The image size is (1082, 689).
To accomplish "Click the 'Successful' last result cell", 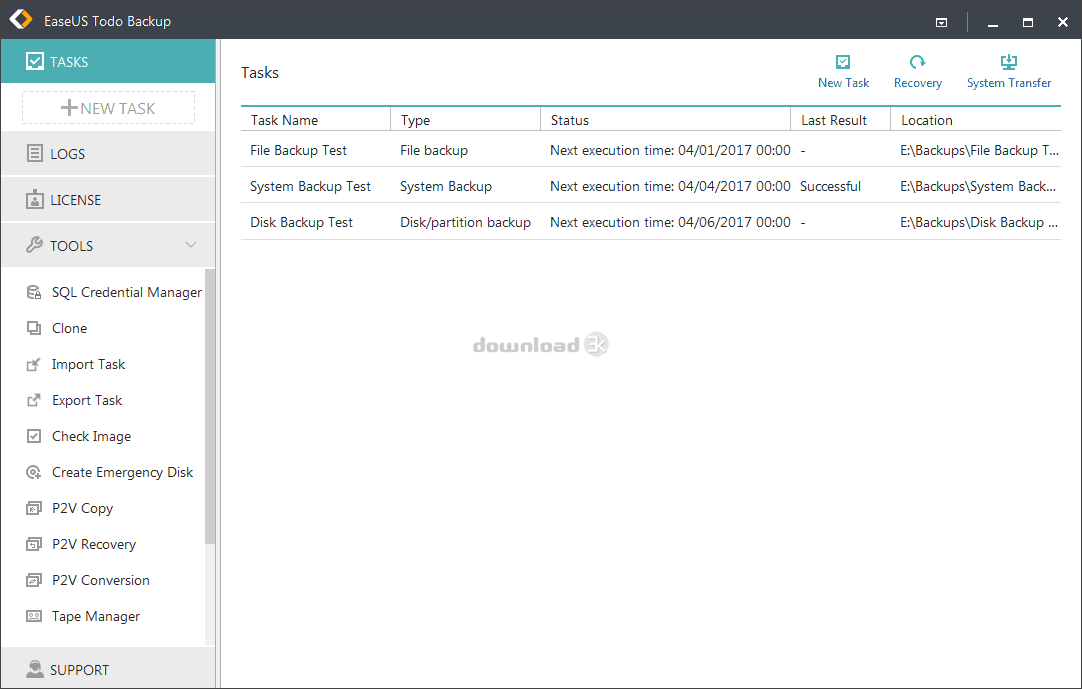I will (830, 186).
